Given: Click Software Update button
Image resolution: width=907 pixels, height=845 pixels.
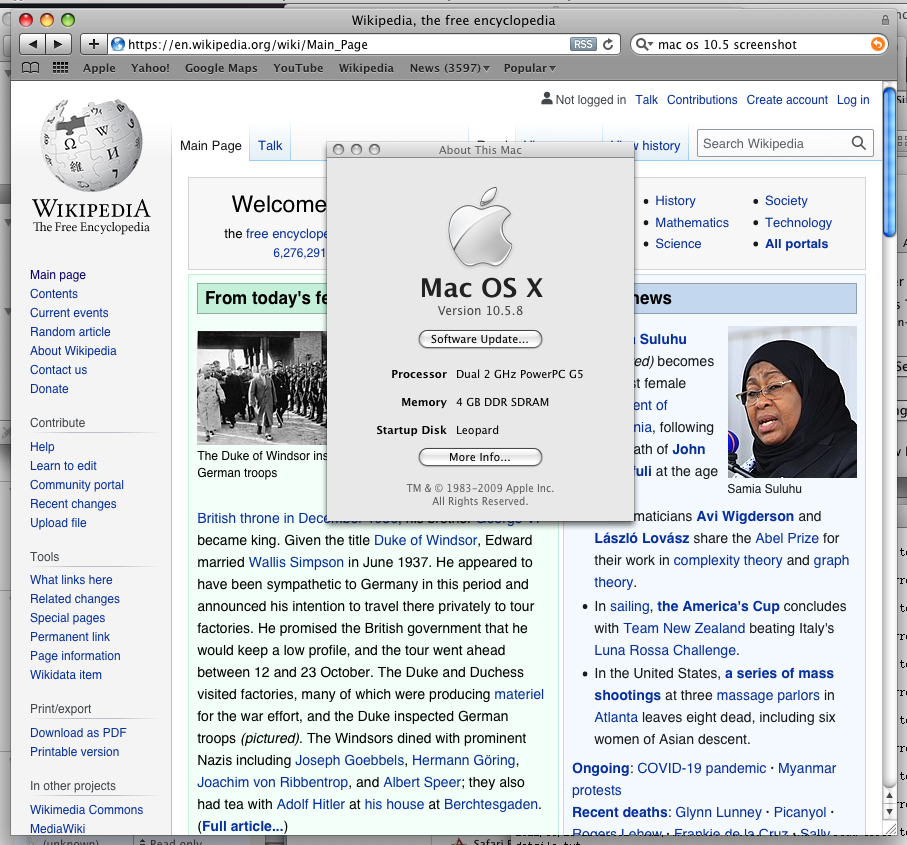Looking at the screenshot, I should click(x=480, y=339).
